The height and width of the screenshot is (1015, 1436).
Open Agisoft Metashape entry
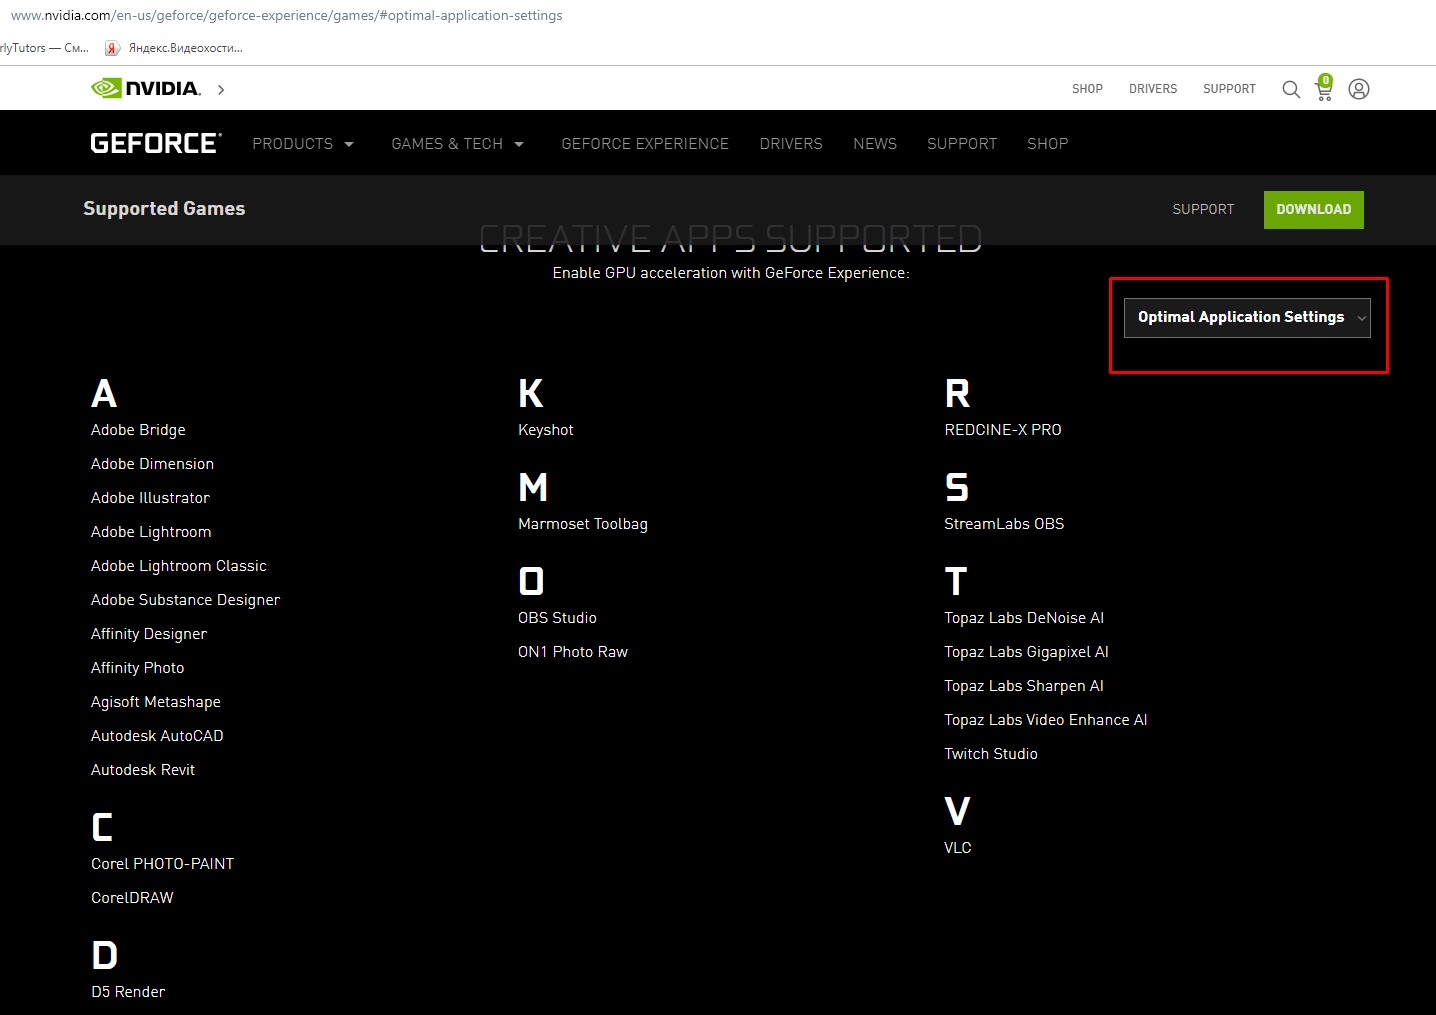(x=156, y=702)
